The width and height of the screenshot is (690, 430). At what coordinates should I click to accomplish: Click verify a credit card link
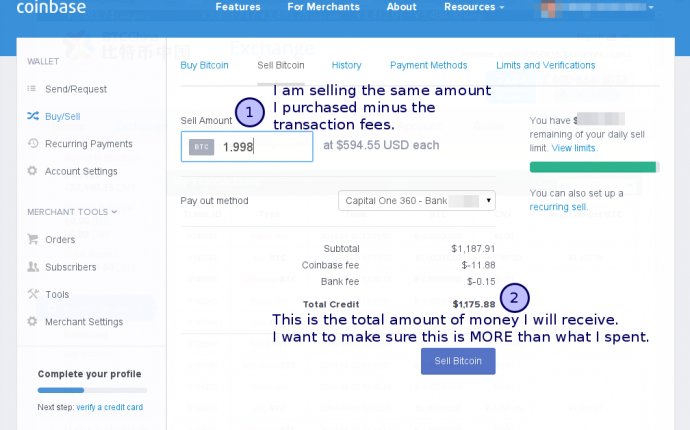(x=110, y=407)
